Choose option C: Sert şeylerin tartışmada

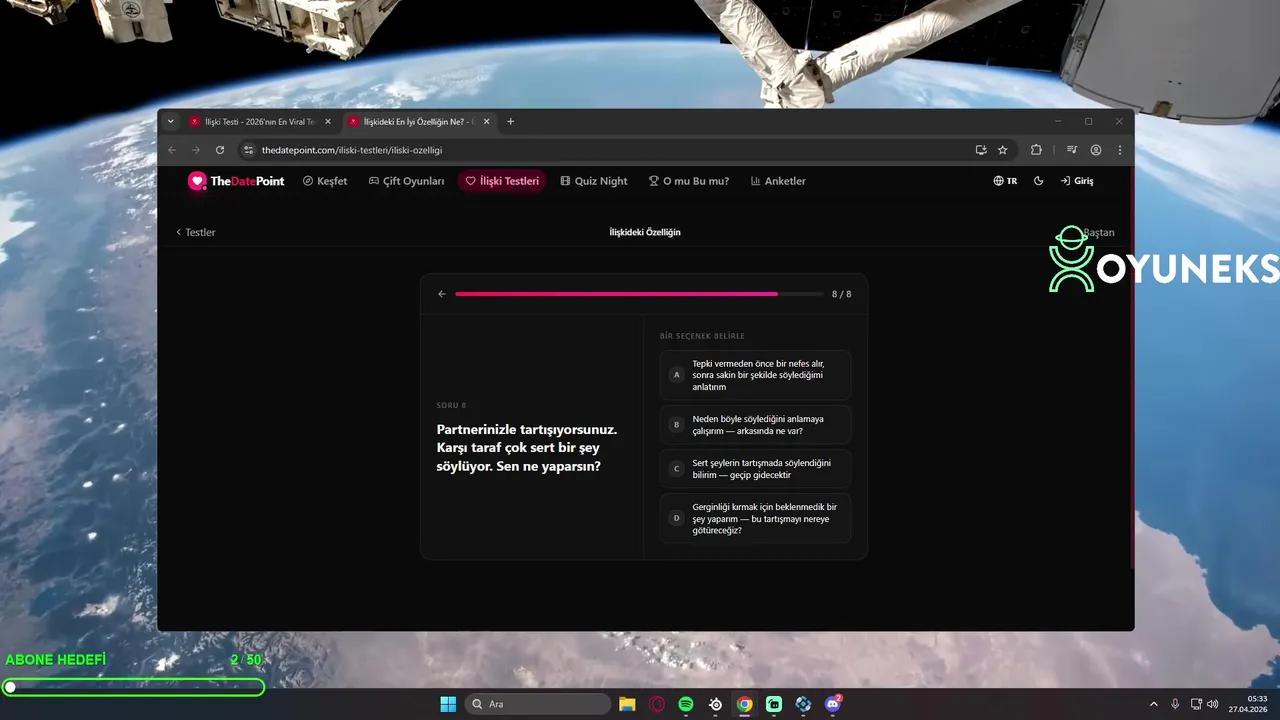click(x=755, y=469)
